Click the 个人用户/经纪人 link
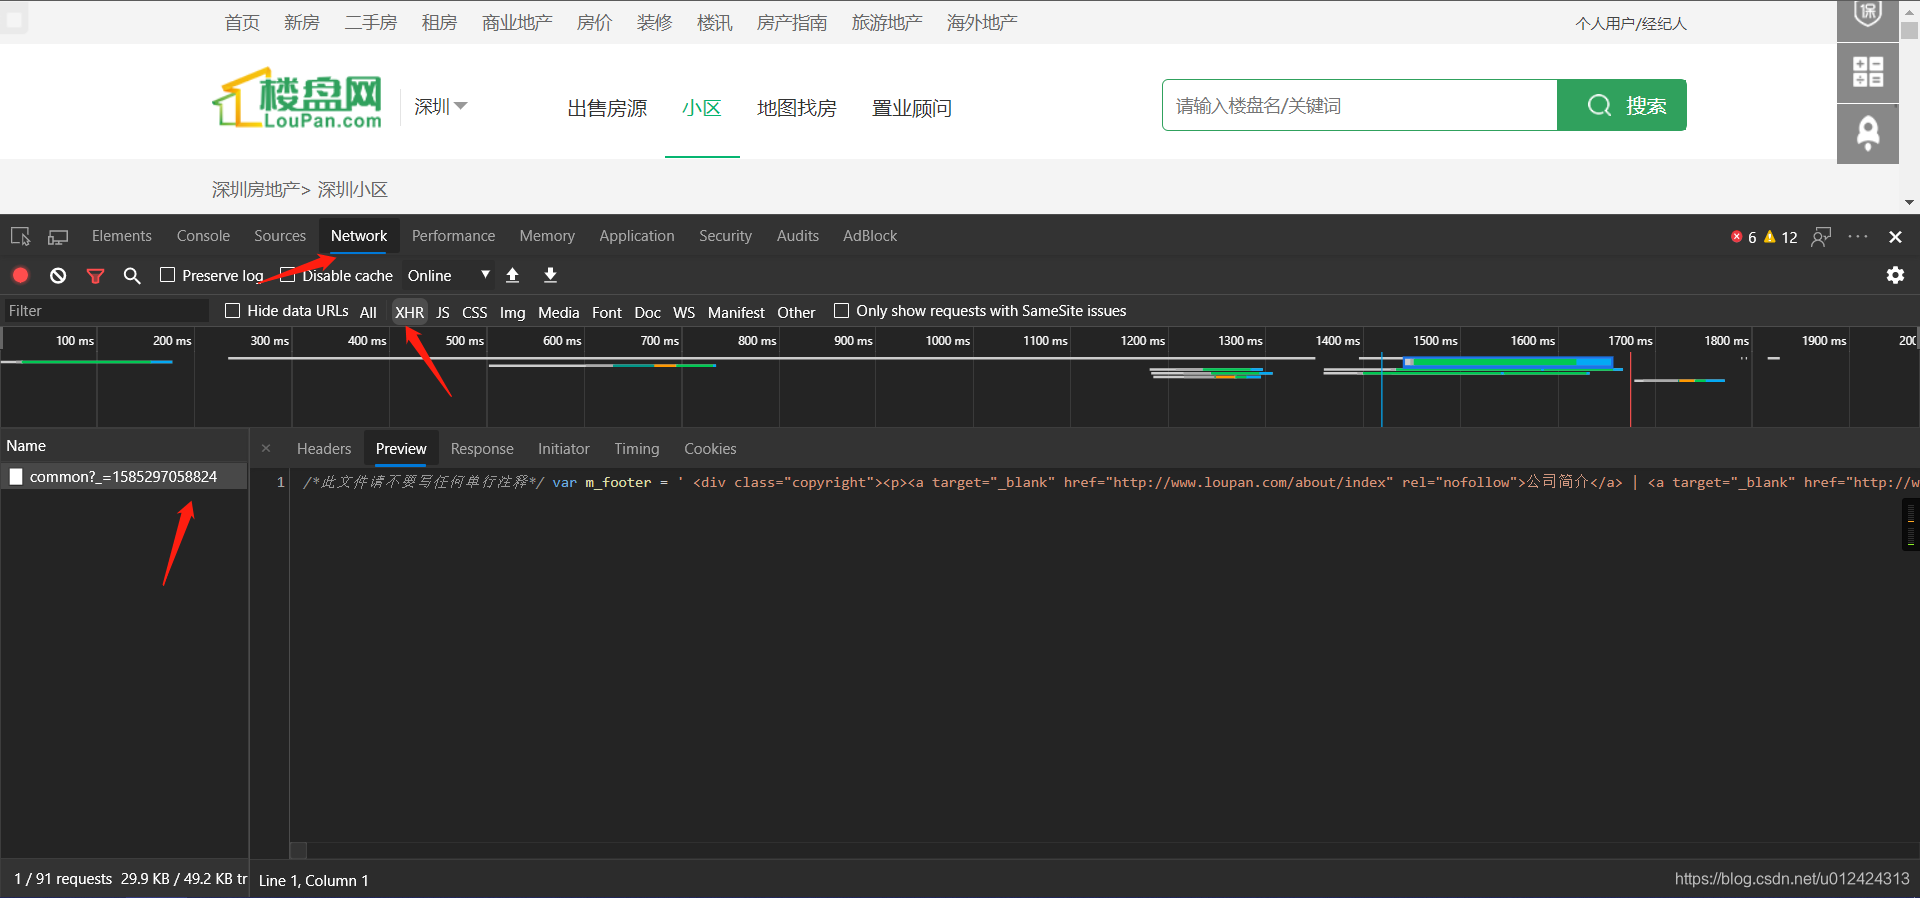This screenshot has height=898, width=1920. (x=1631, y=23)
